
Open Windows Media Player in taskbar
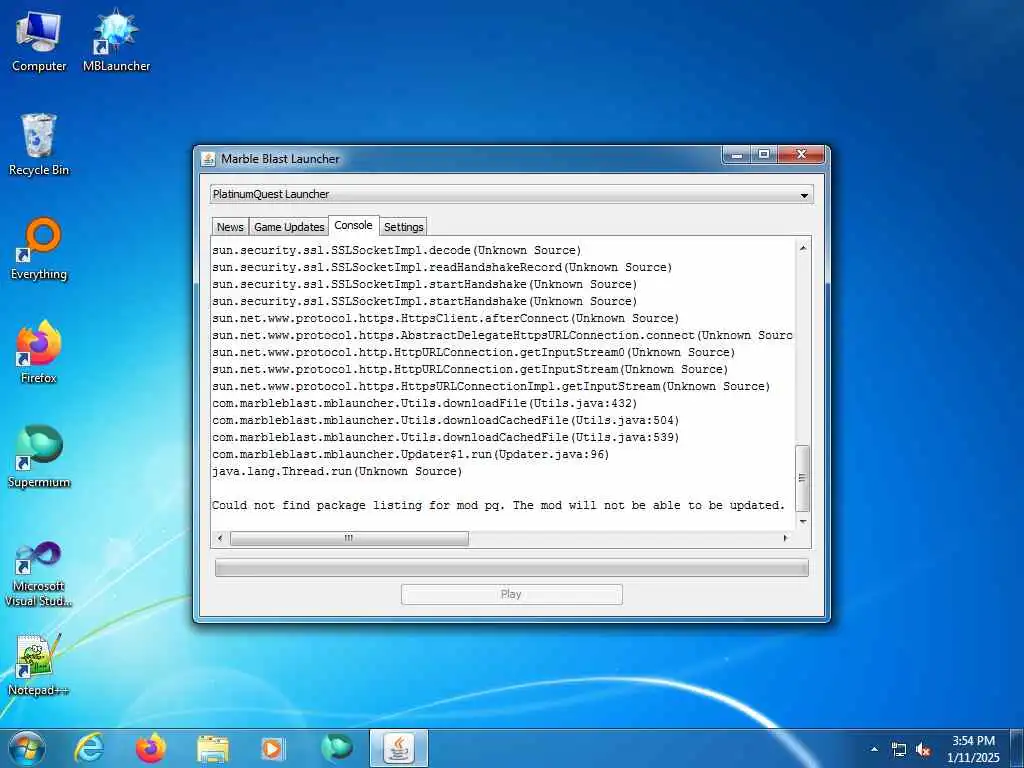coord(273,748)
